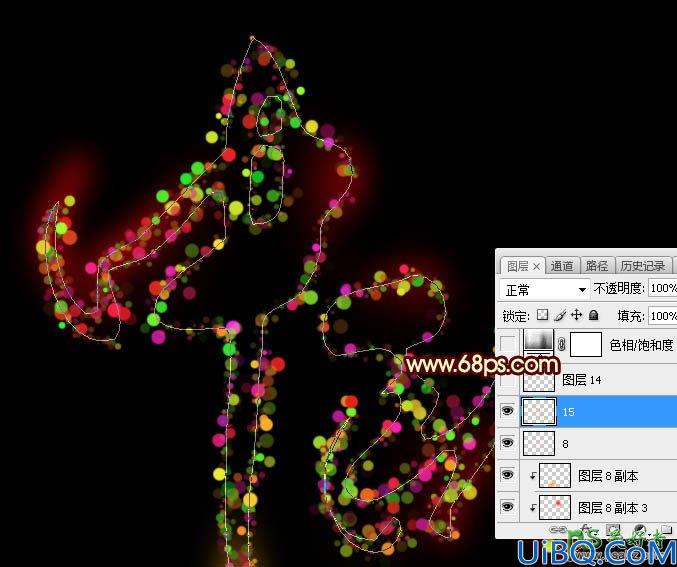Click the 填充 fill value field
Screen dimensions: 677x567
click(x=663, y=316)
